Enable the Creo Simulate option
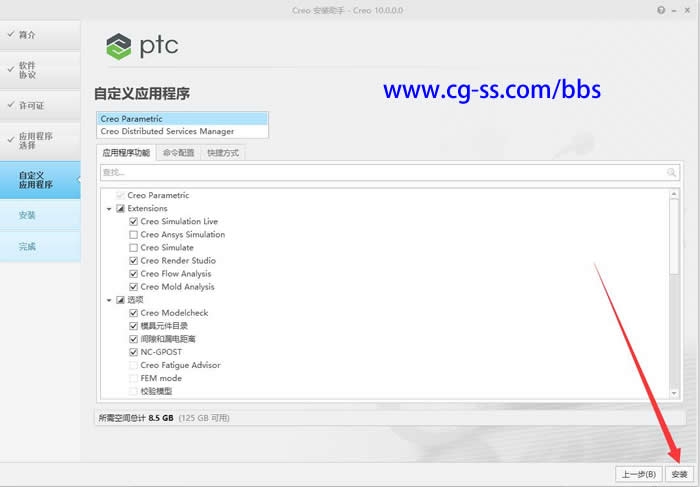Viewport: 700px width, 487px height. tap(134, 248)
